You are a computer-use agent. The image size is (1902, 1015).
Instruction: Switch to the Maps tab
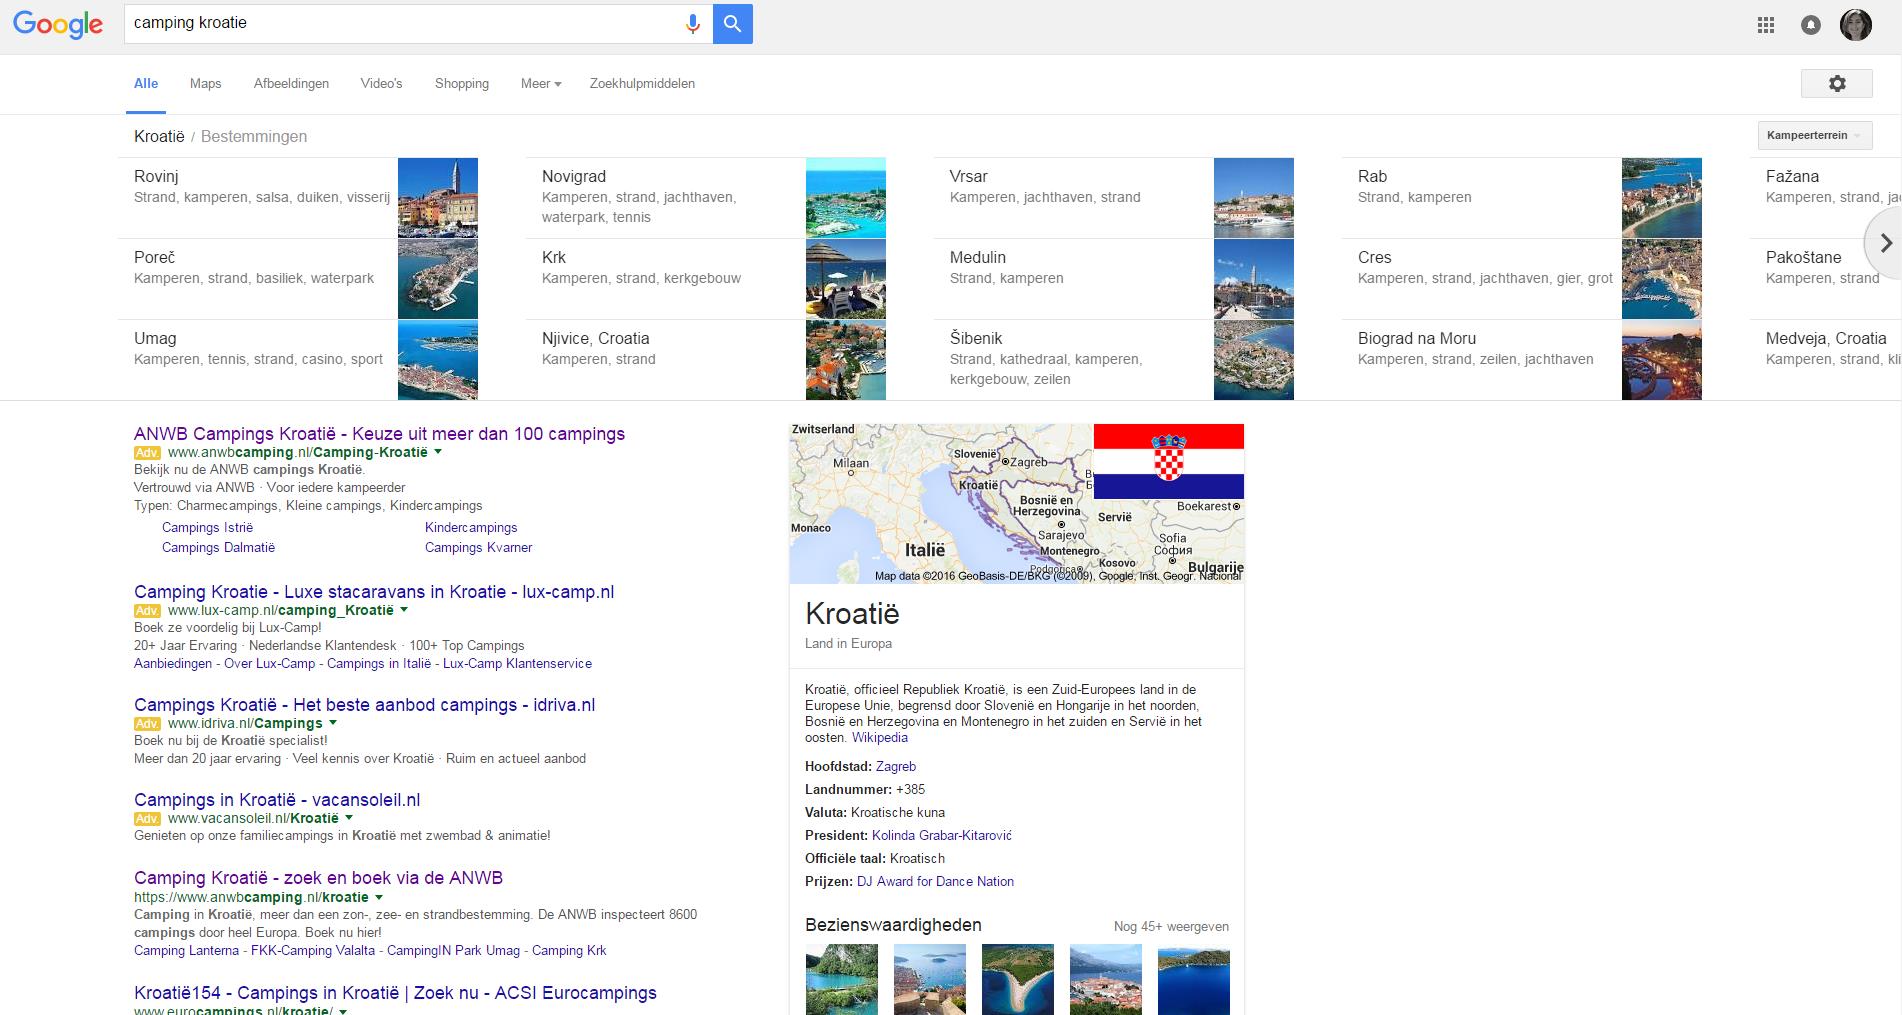[x=206, y=84]
